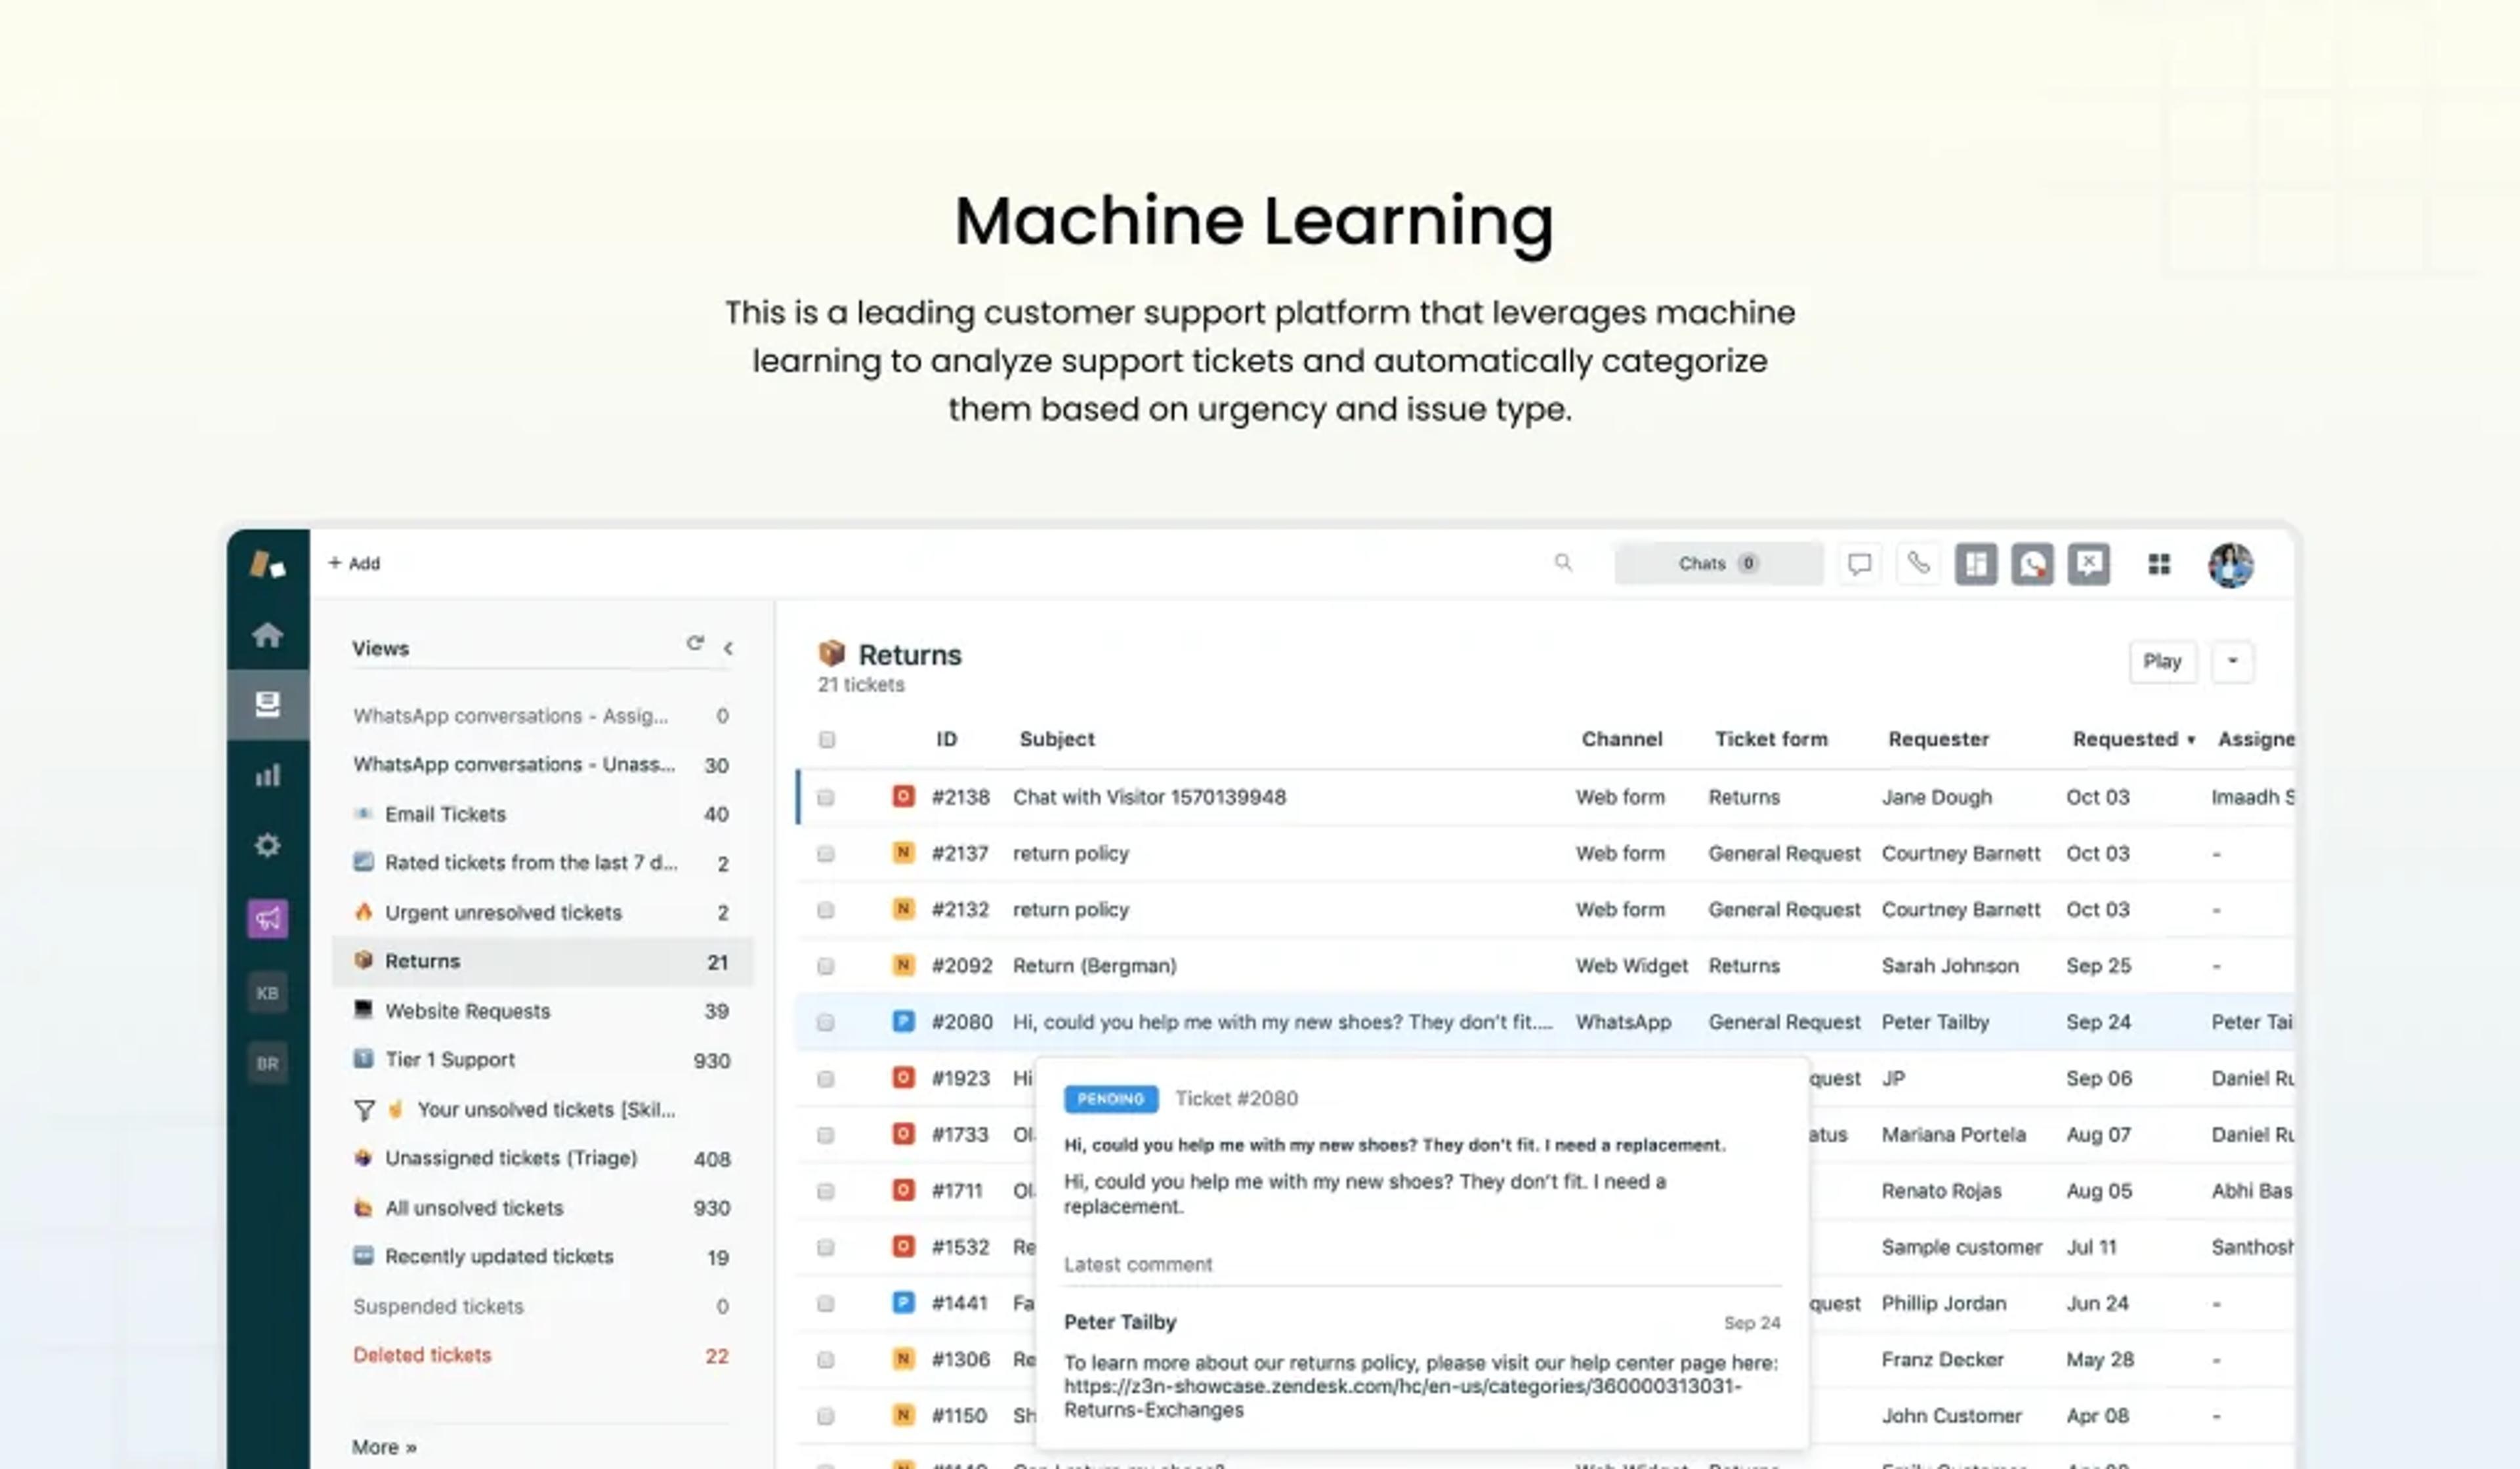Click the Play button
2520x1469 pixels.
pos(2162,661)
